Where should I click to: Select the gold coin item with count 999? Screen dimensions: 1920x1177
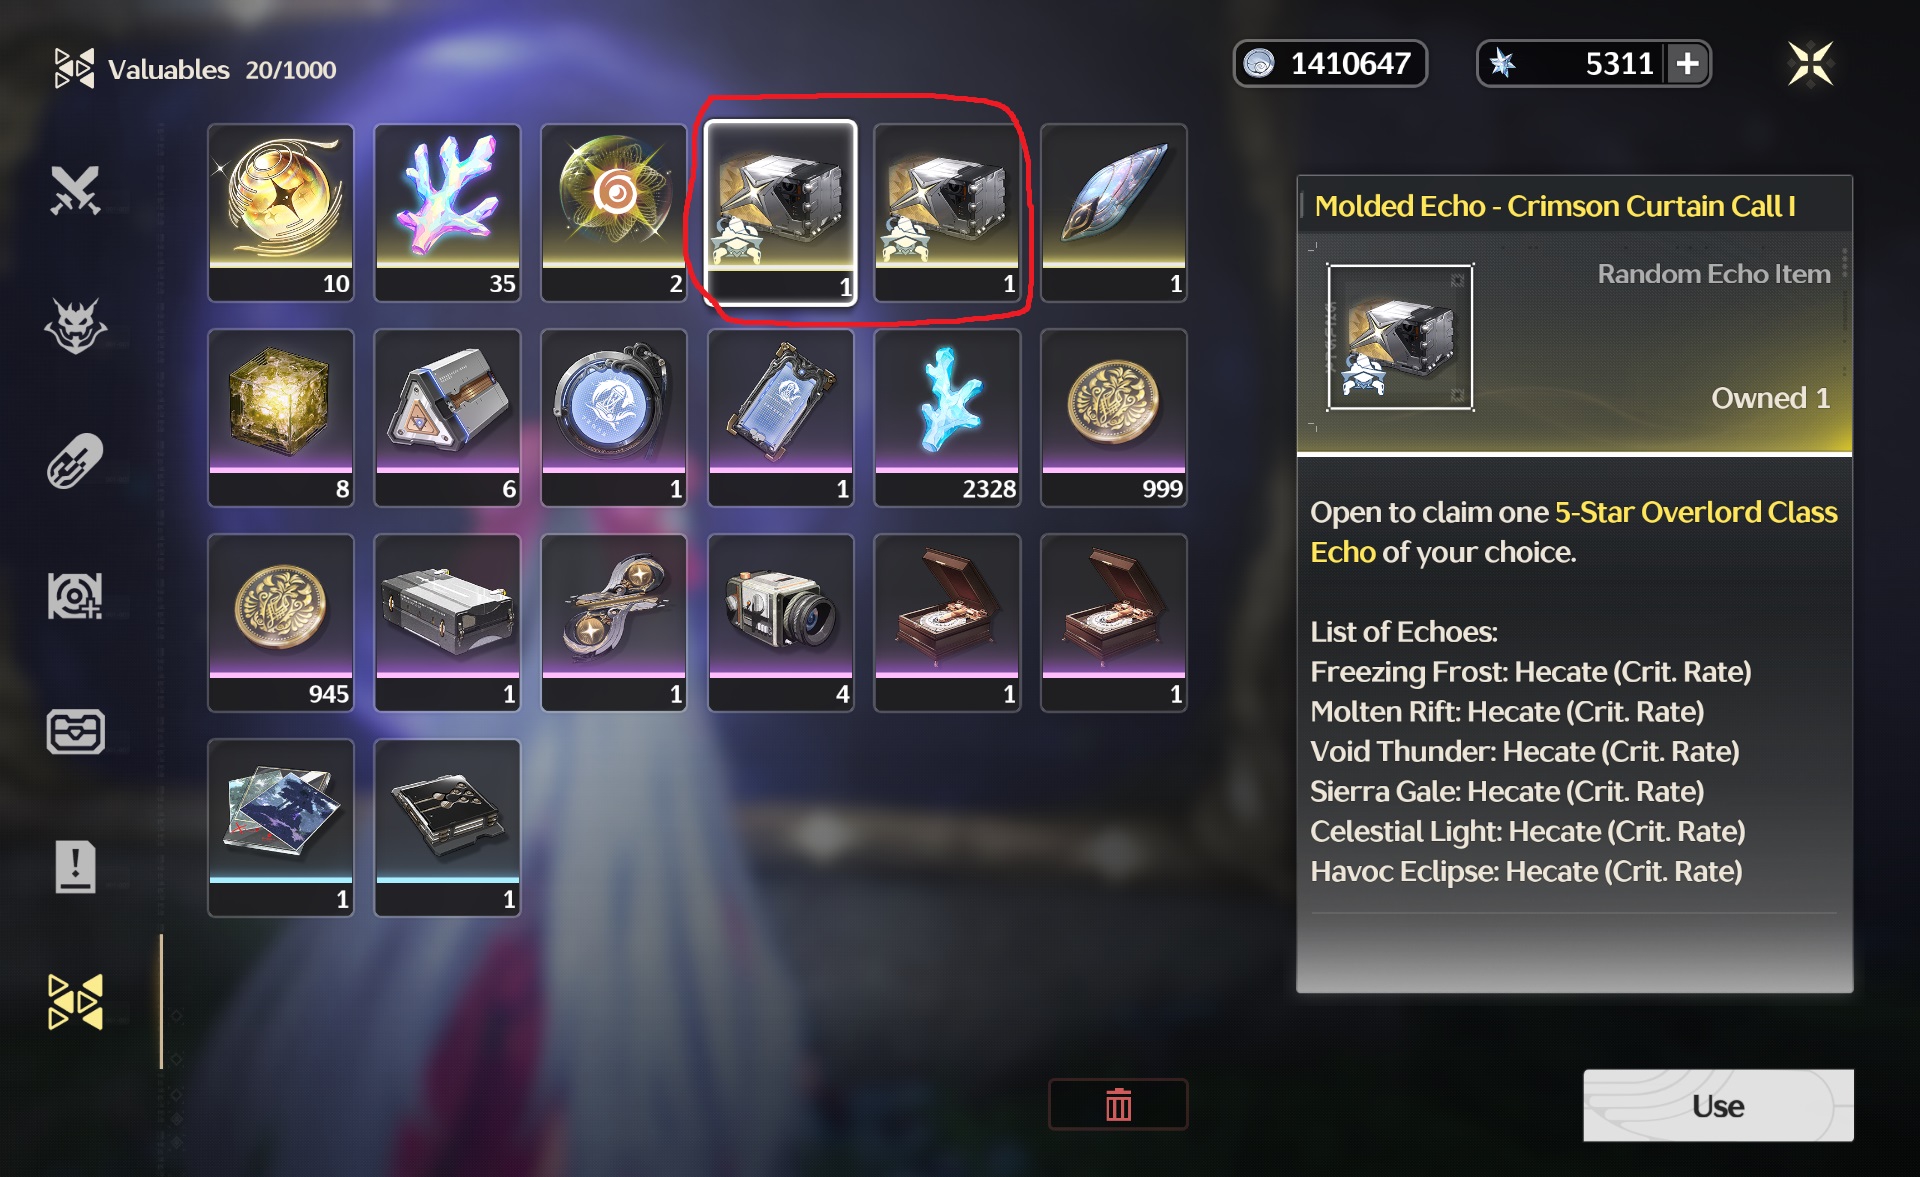pos(1114,418)
